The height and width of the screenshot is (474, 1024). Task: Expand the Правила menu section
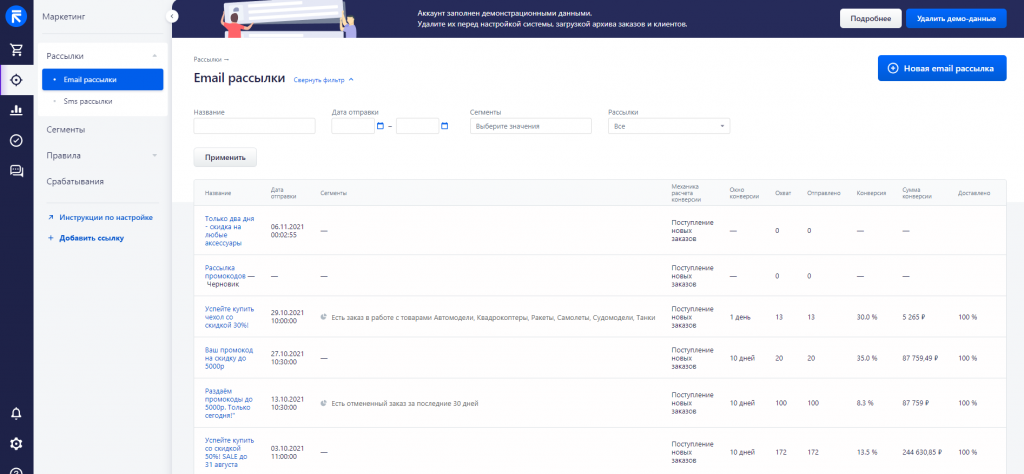point(154,155)
